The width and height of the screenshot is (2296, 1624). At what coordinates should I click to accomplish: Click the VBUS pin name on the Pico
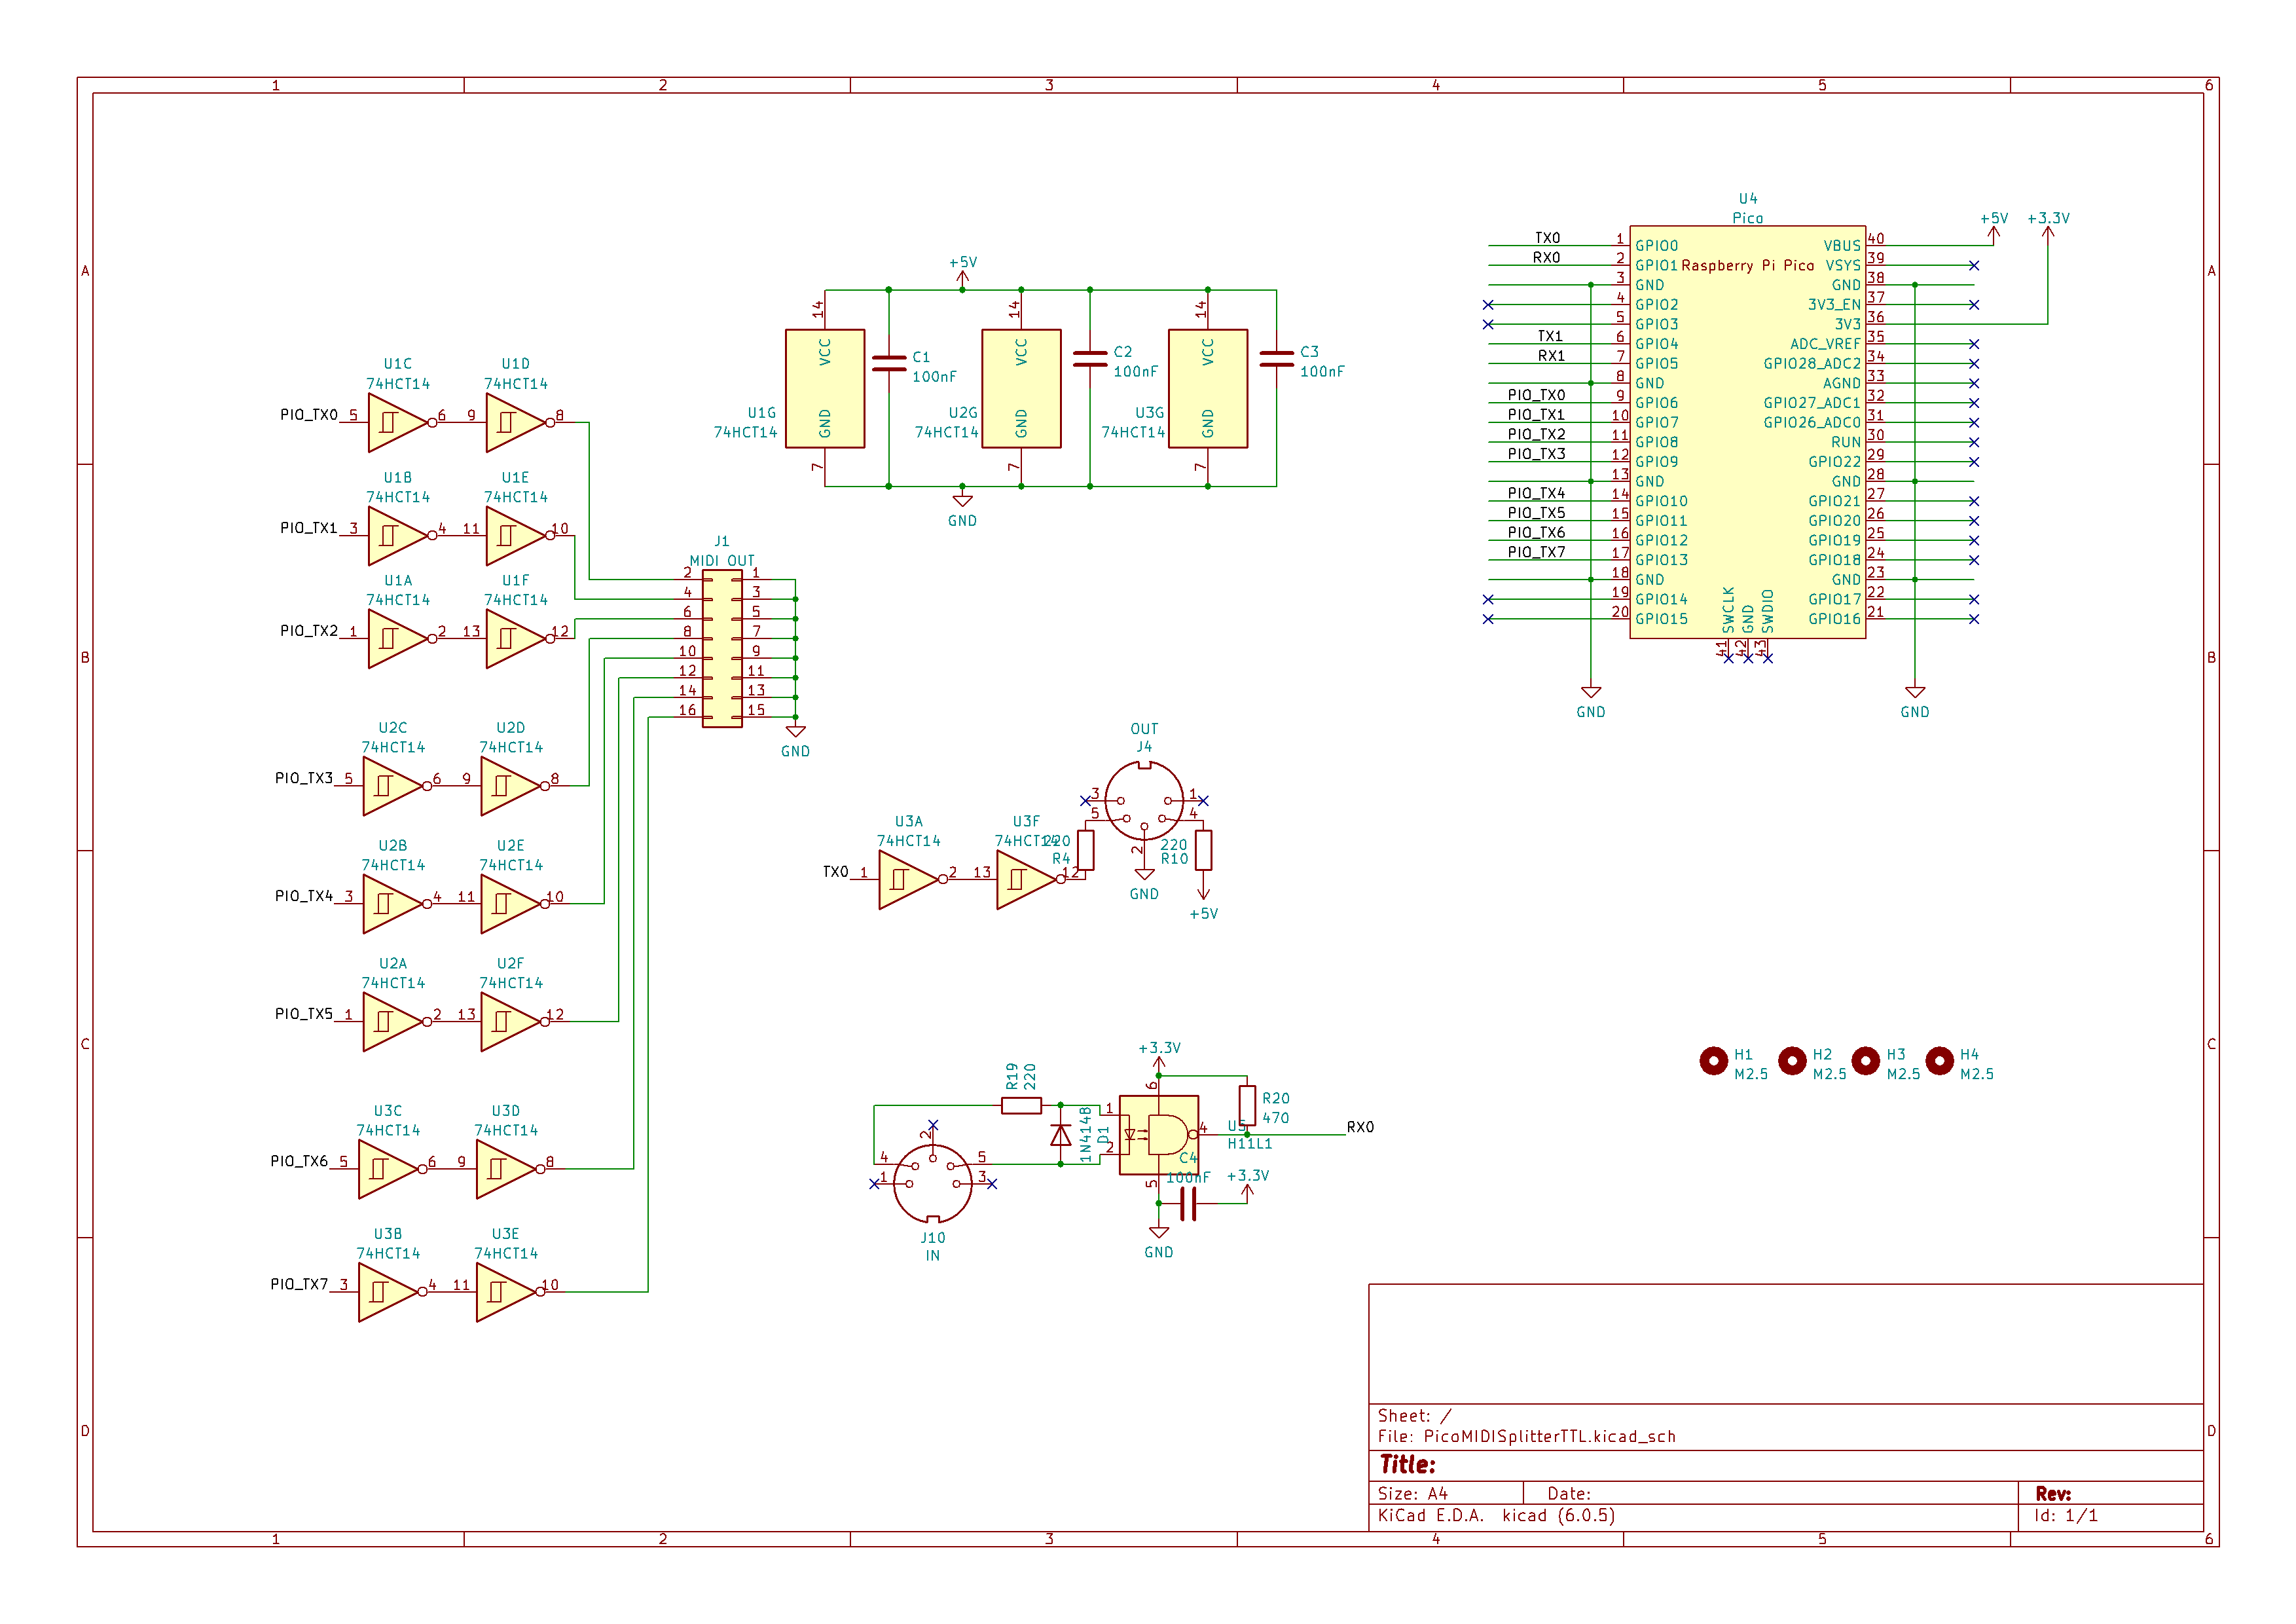tap(1842, 246)
